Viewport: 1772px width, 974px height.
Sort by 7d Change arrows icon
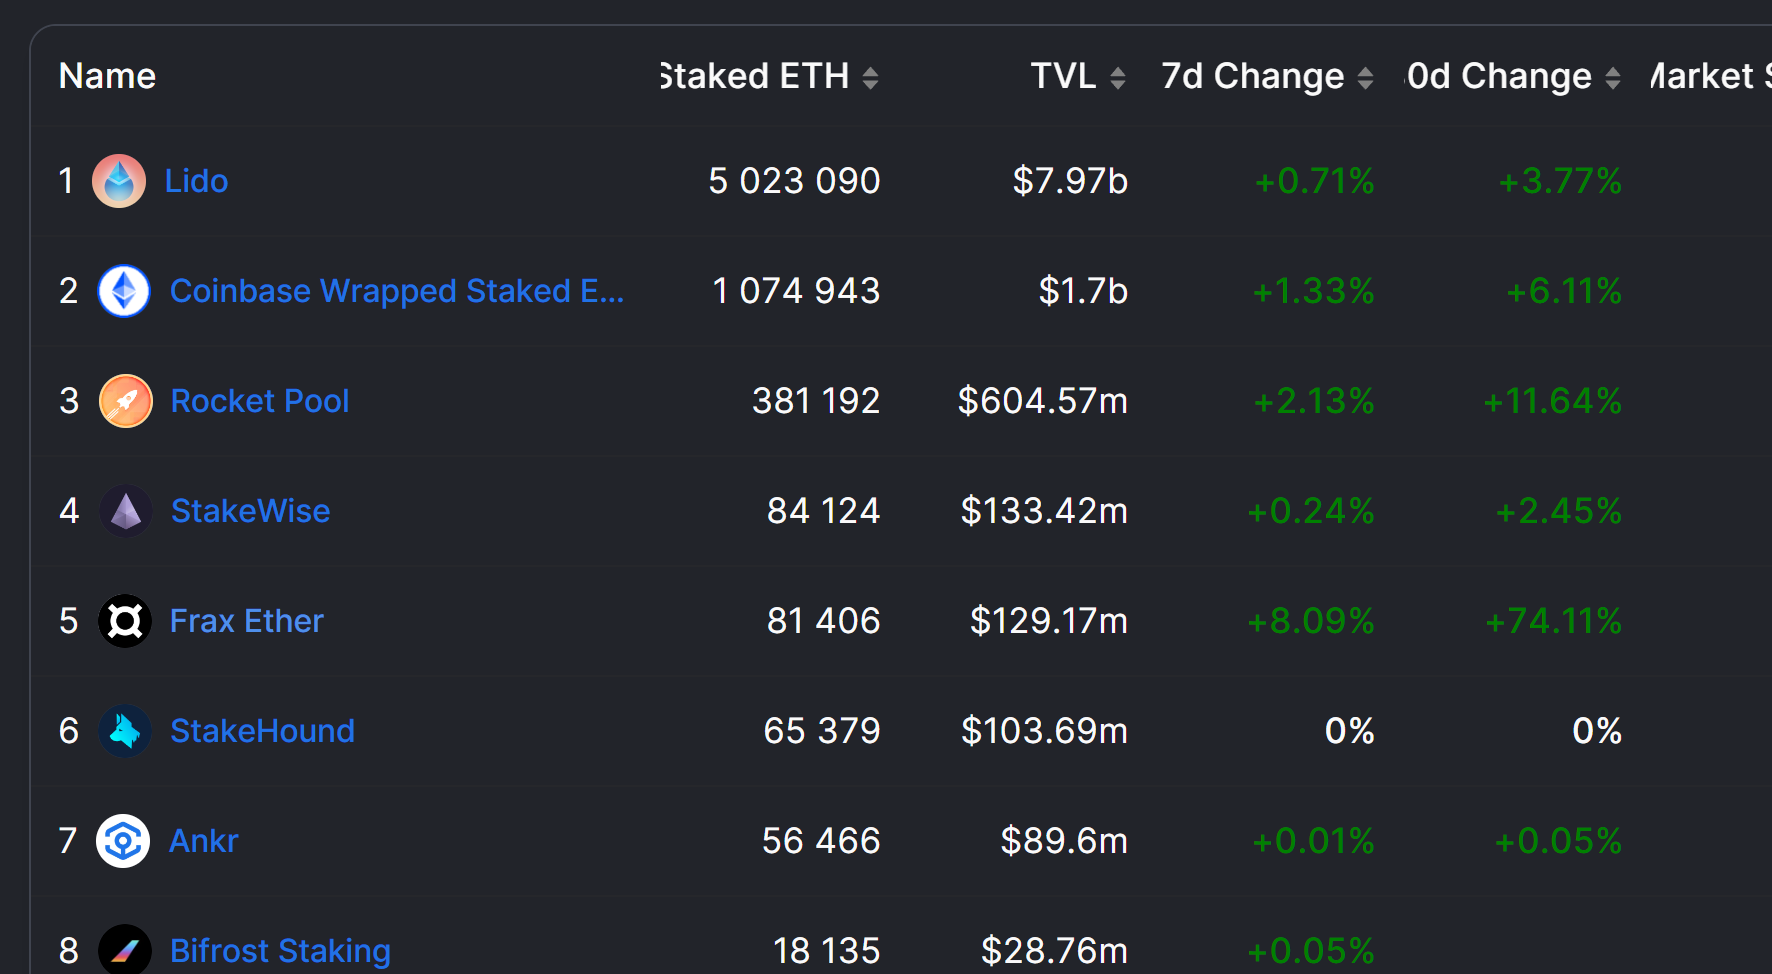(1365, 78)
